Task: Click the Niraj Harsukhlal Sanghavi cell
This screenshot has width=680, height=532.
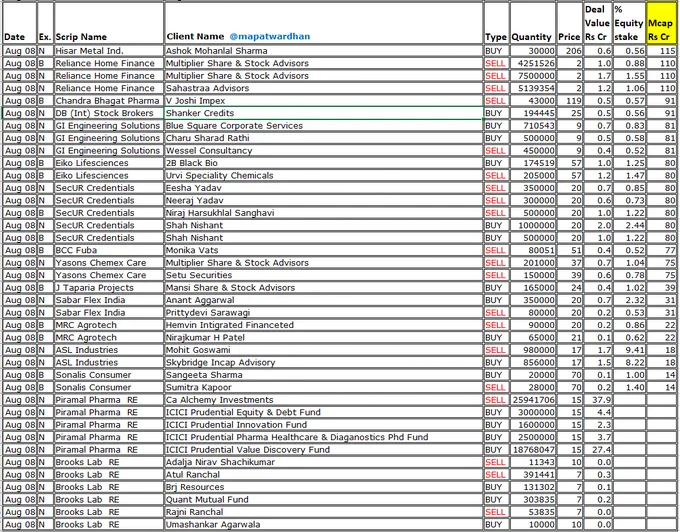Action: (x=324, y=213)
